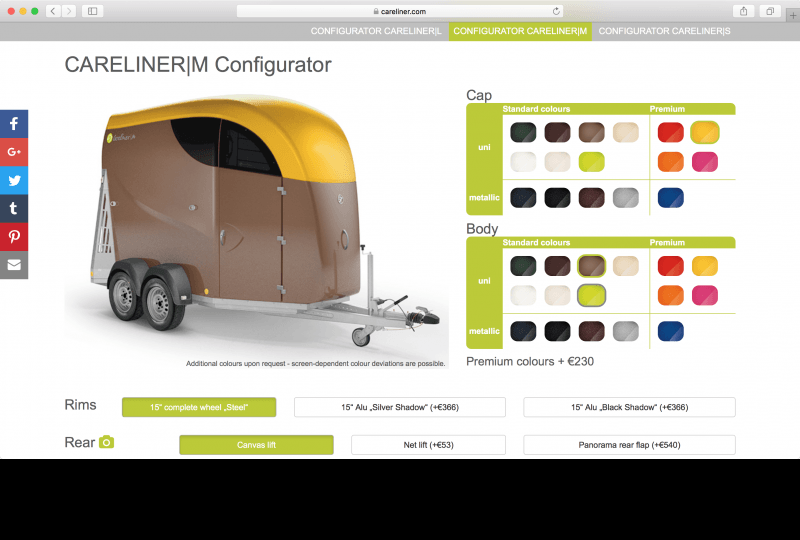Pick lime green uni Cap colour
The width and height of the screenshot is (800, 540).
point(591,162)
